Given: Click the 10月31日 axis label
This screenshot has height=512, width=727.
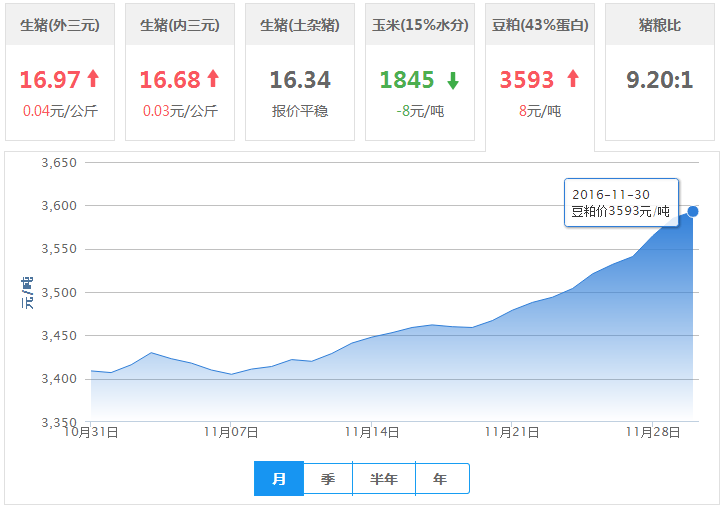Looking at the screenshot, I should (x=91, y=432).
